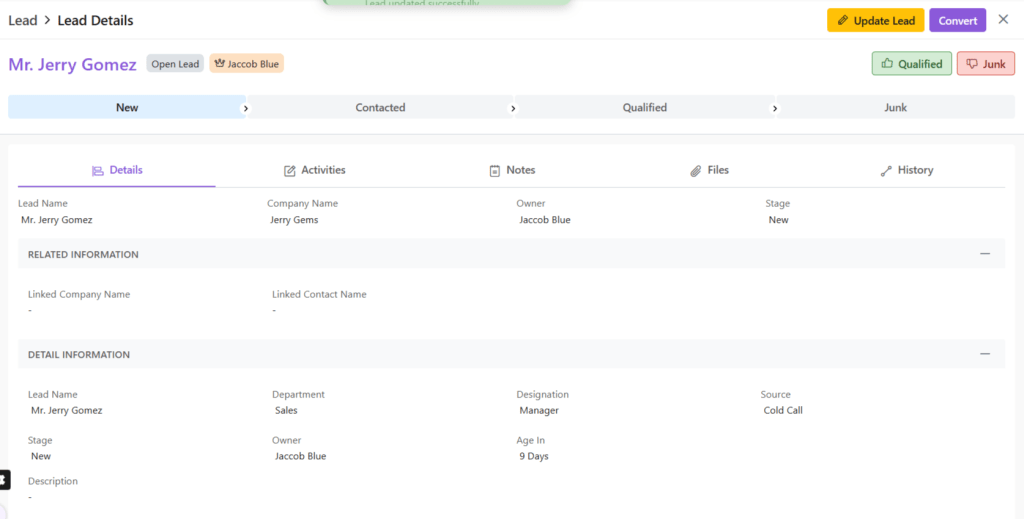
Task: Click the thumbs-up icon on Qualified
Action: [886, 64]
